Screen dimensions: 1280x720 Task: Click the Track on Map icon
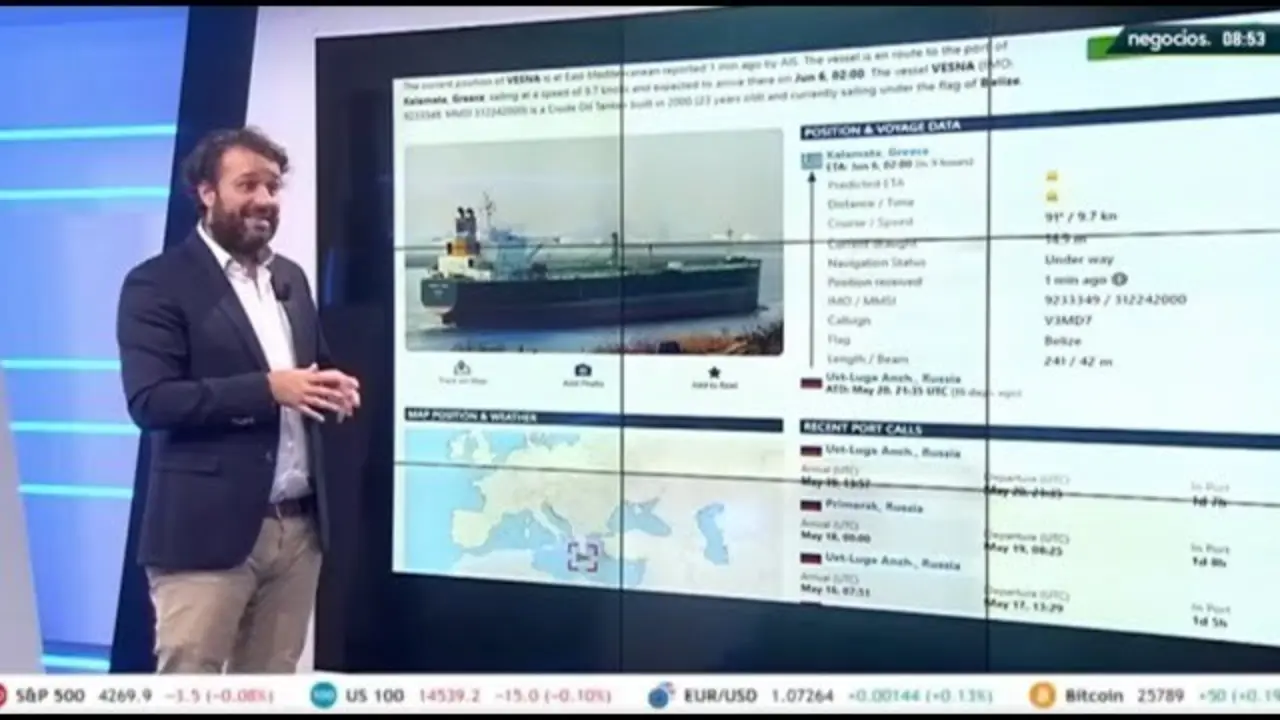(x=462, y=369)
